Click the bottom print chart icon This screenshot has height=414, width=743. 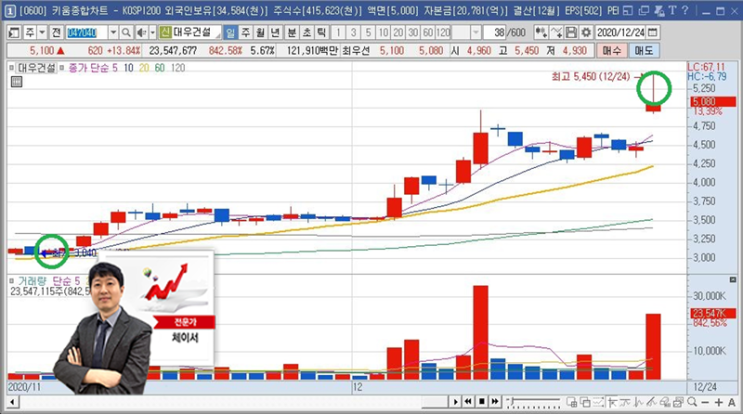tap(678, 402)
